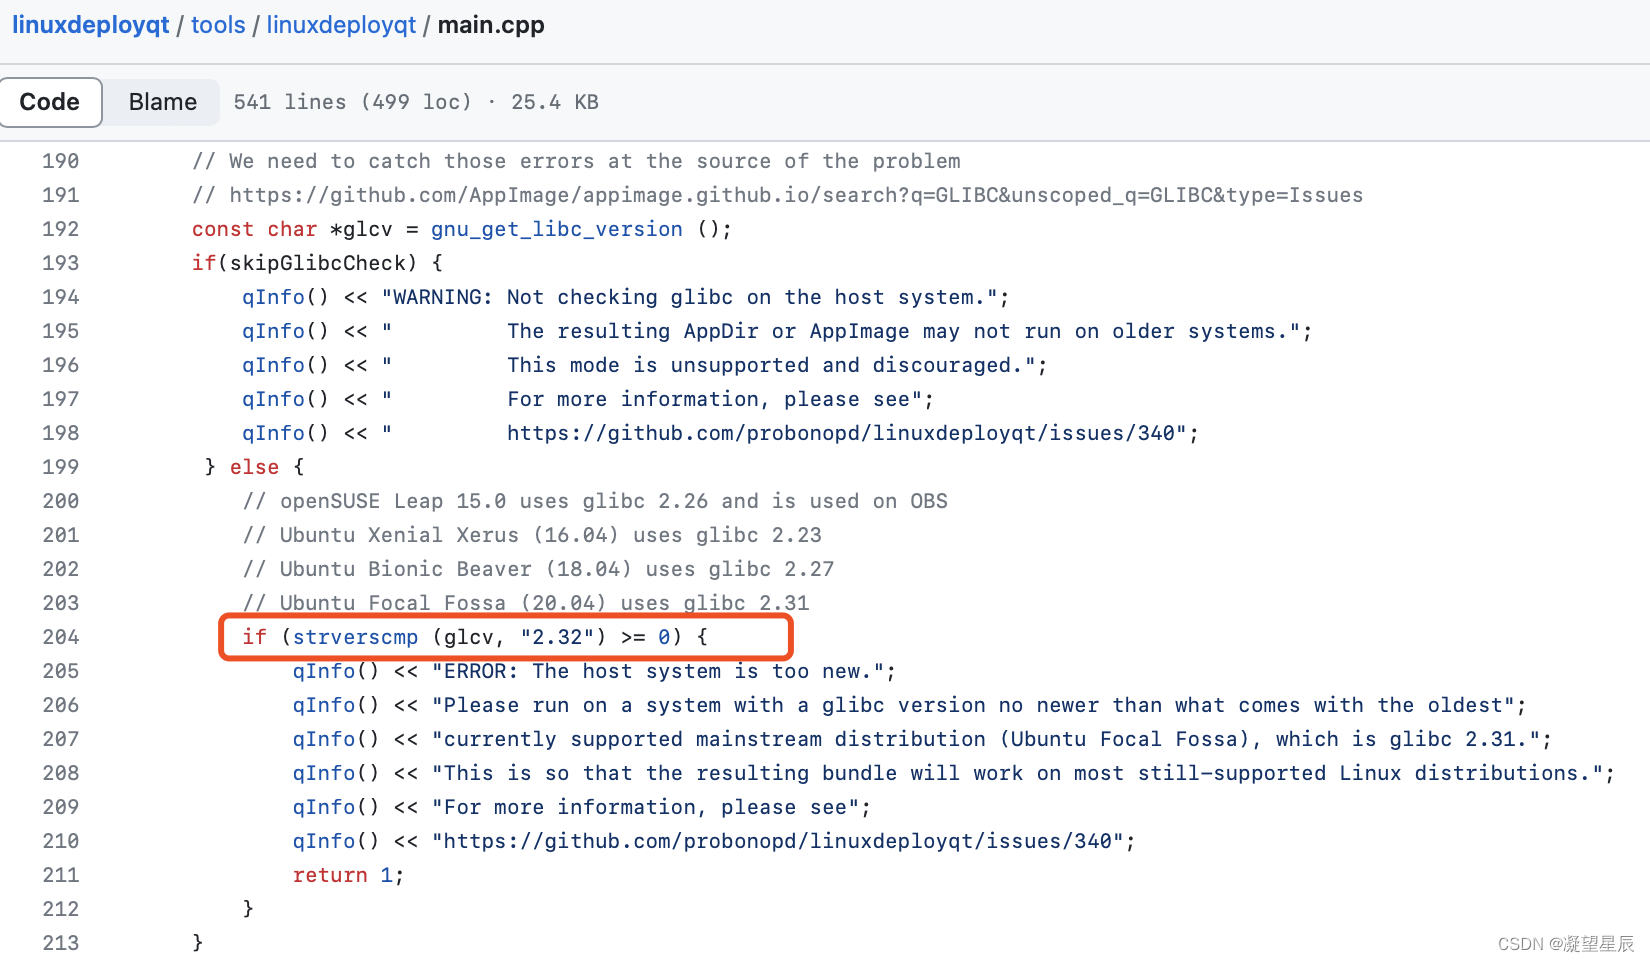Viewport: 1650px width, 962px height.
Task: Select line number 196
Action: [x=60, y=365]
